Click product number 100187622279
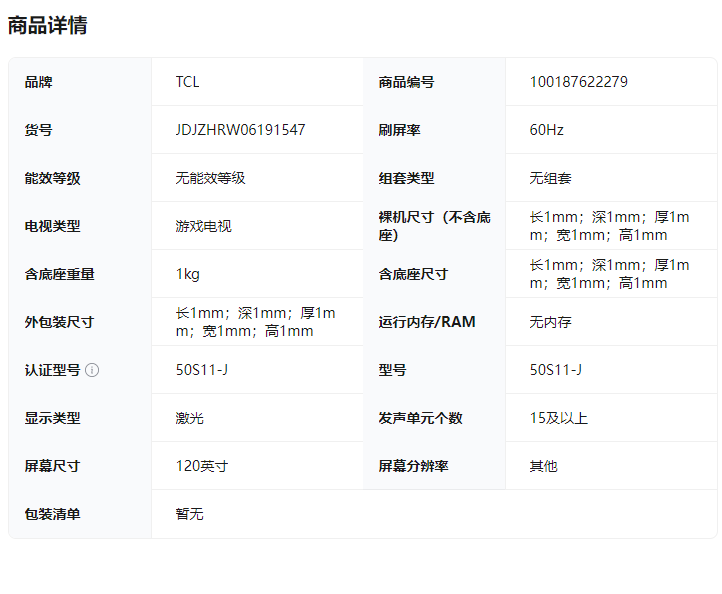 pos(578,82)
